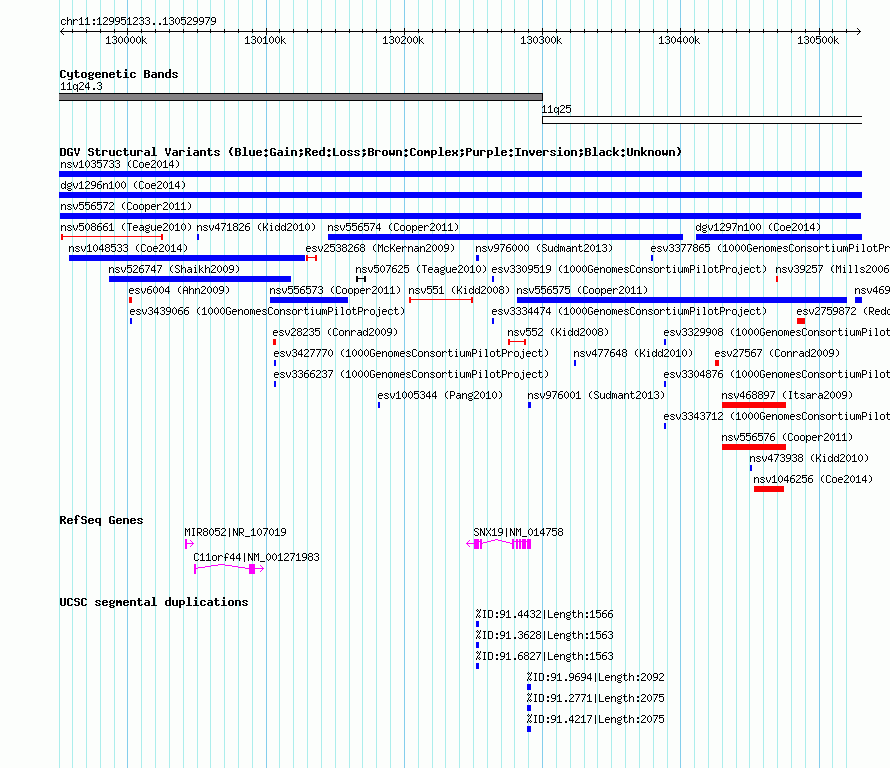
Task: Click chr11:129951233..130529979 coordinate label
Action: (138, 22)
